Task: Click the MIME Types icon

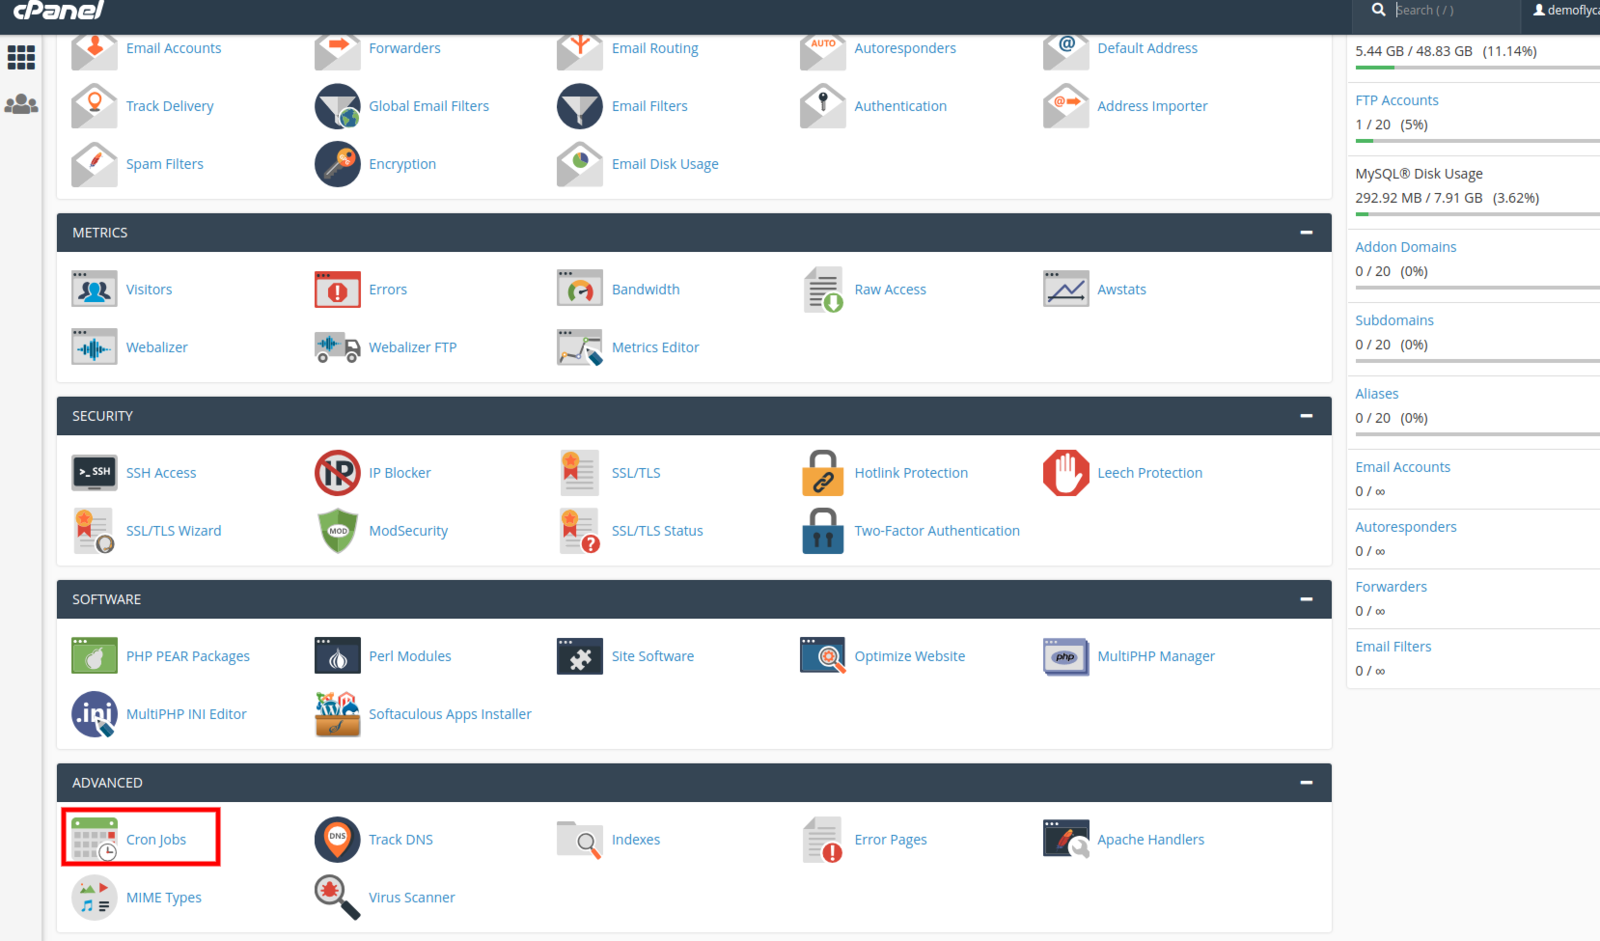Action: tap(94, 898)
